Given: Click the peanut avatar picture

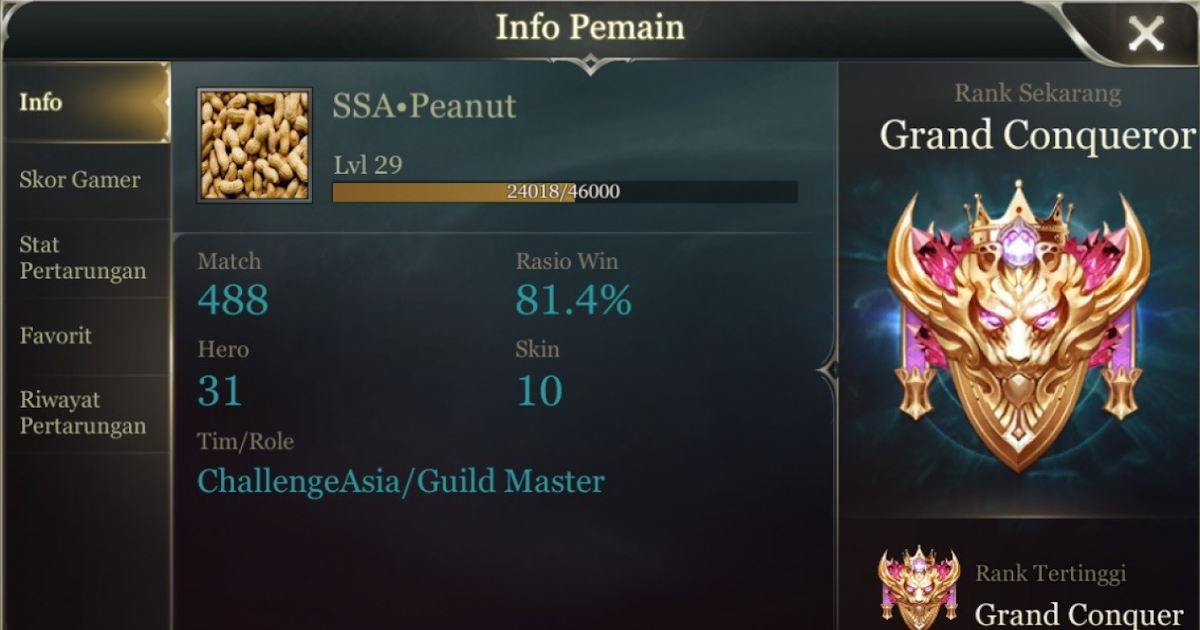Looking at the screenshot, I should (255, 145).
